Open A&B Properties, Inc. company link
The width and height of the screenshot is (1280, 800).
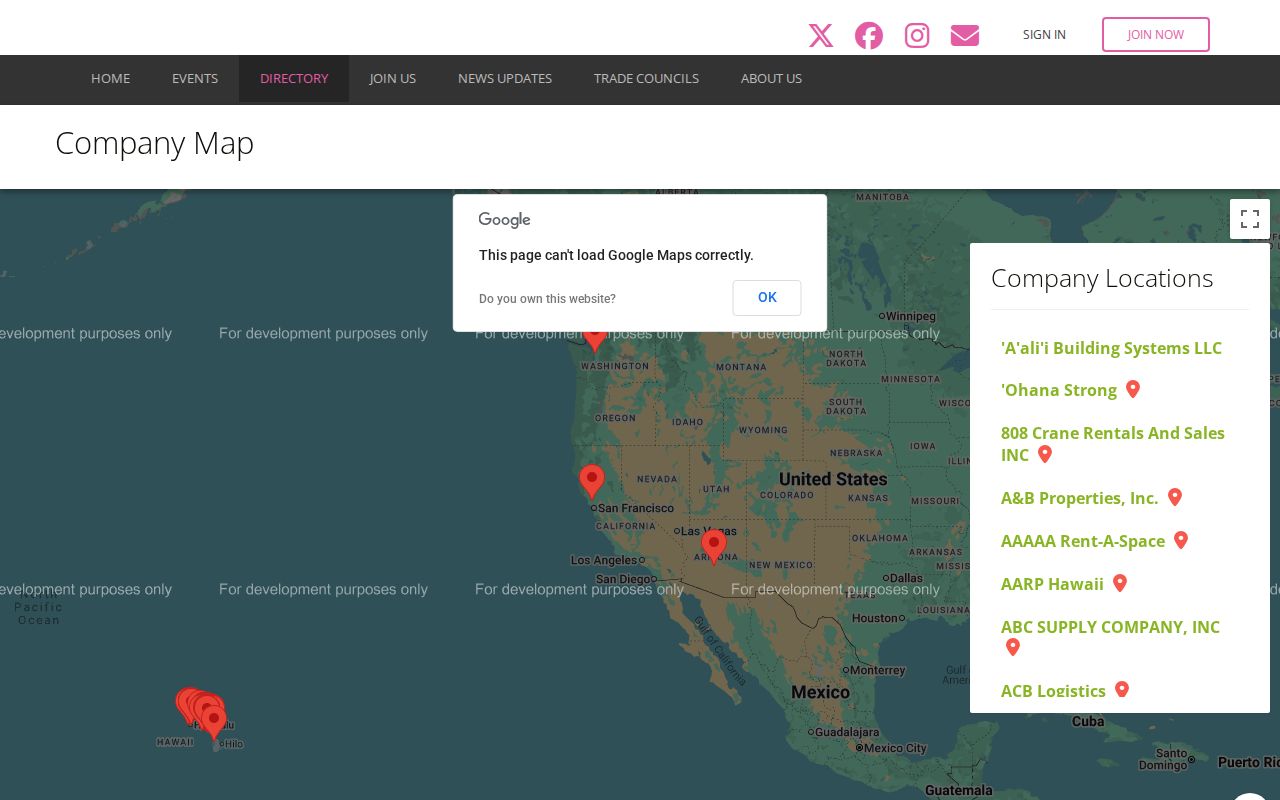pyautogui.click(x=1080, y=498)
